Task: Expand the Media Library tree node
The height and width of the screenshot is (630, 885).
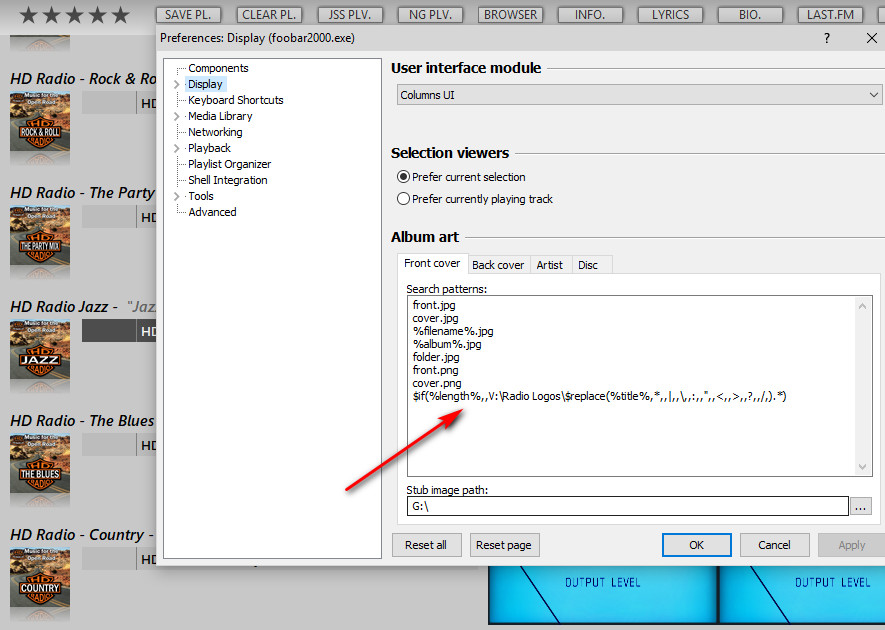Action: pyautogui.click(x=177, y=116)
